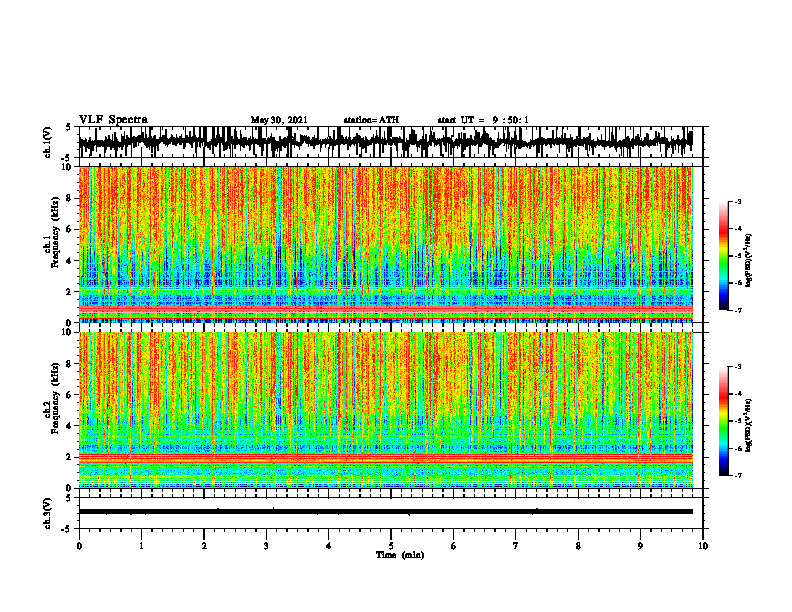Click the "station=ATH" label
This screenshot has width=792, height=612.
click(371, 120)
